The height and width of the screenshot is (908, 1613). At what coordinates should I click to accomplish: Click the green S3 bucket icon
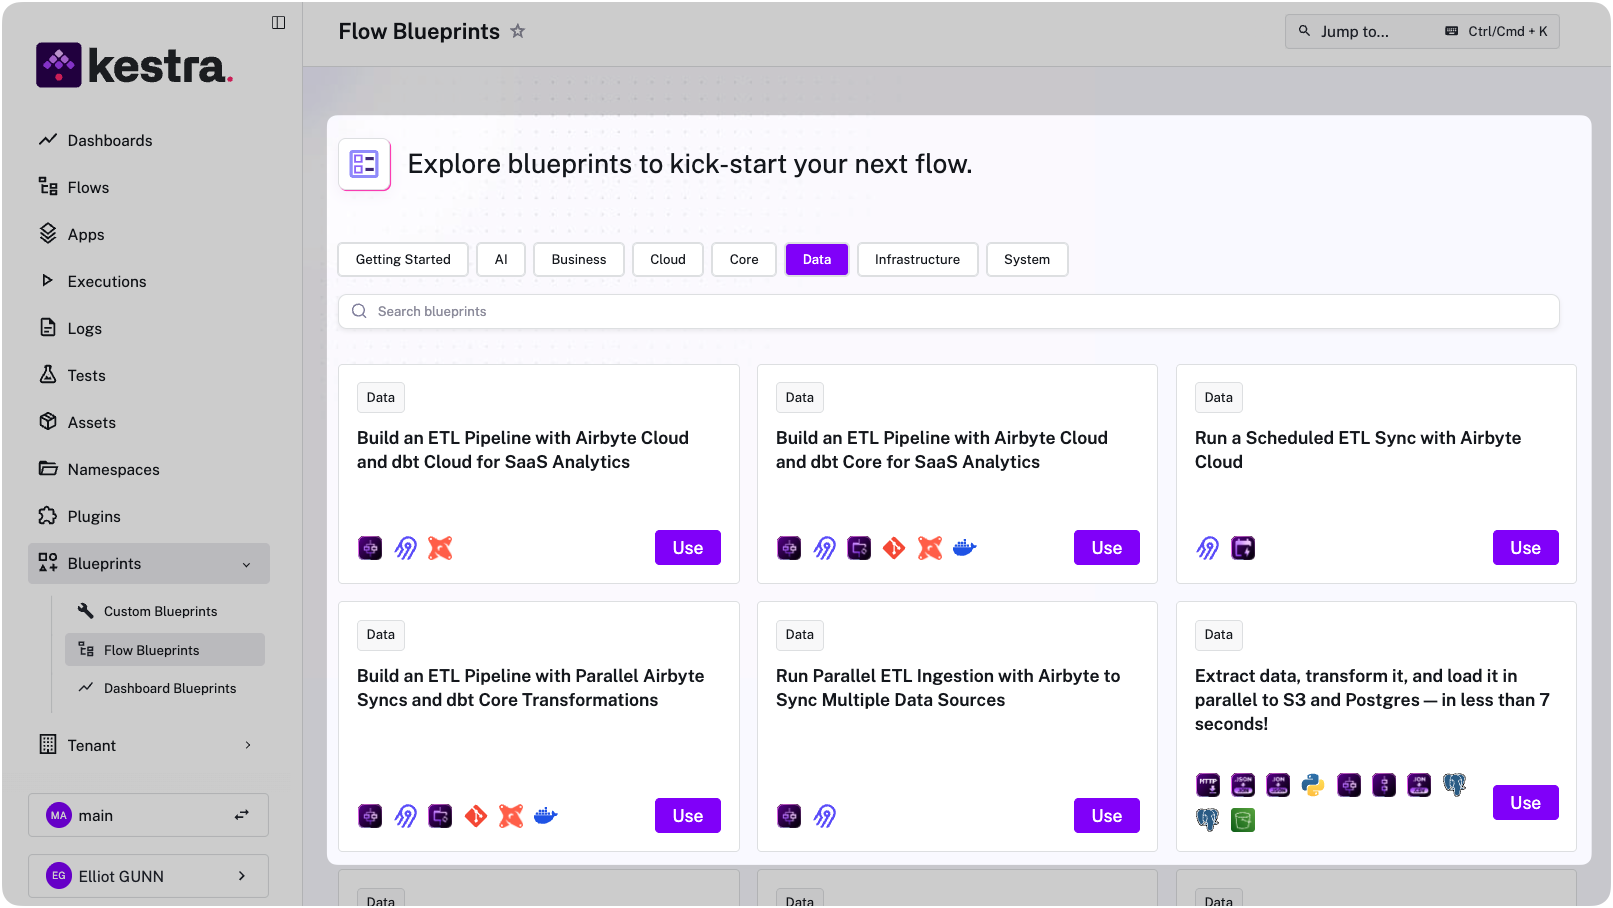tap(1243, 820)
